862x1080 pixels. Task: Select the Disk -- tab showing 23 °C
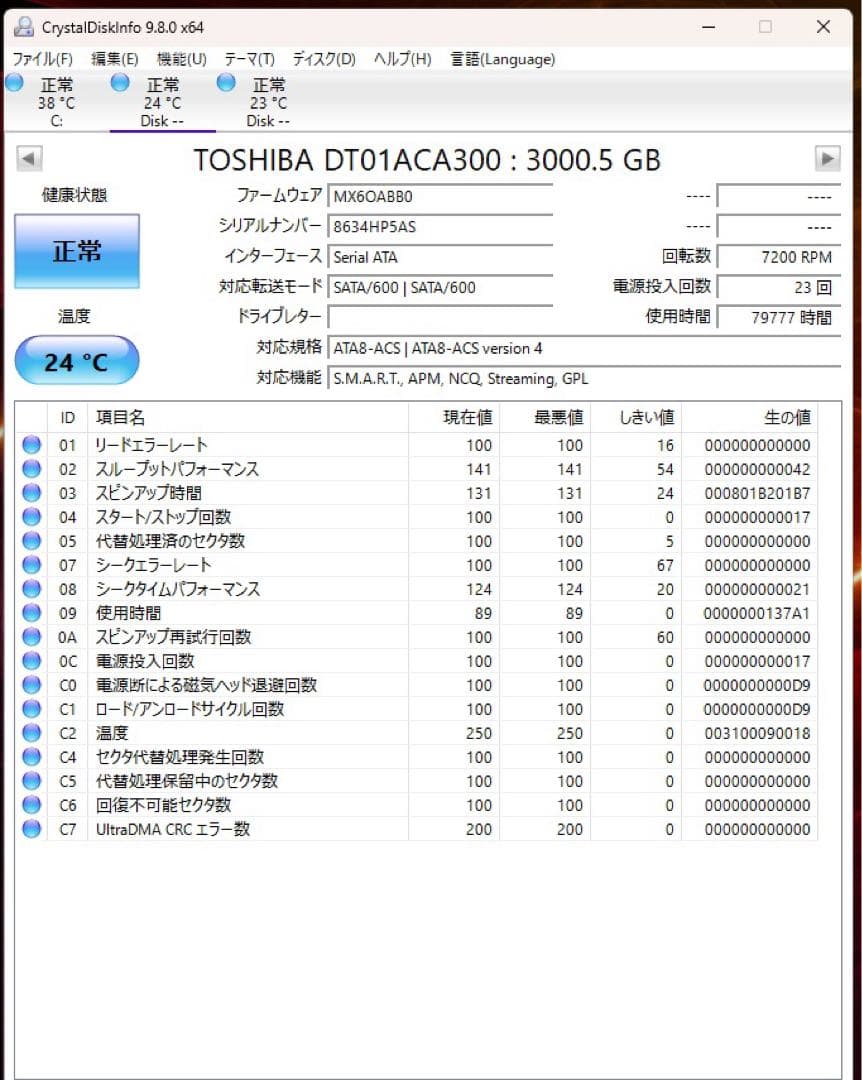269,102
